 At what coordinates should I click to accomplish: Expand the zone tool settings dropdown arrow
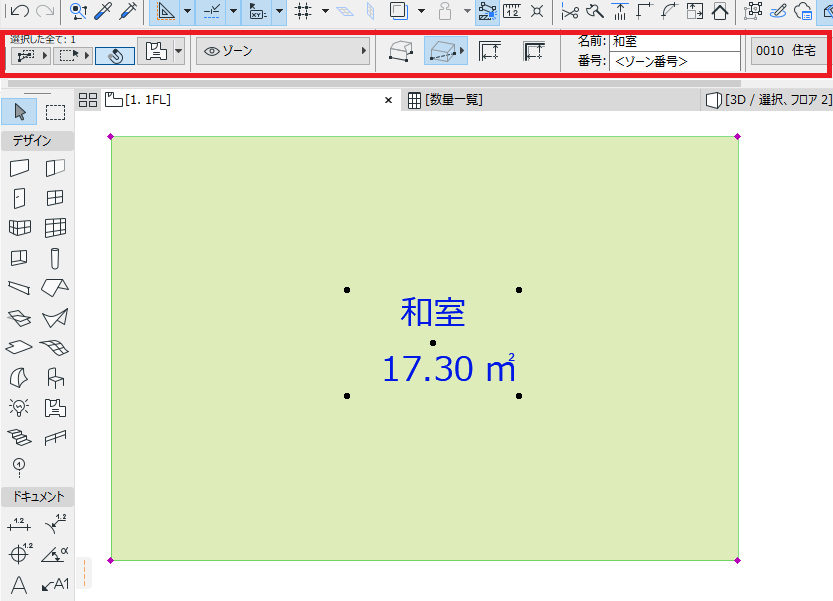pyautogui.click(x=178, y=51)
